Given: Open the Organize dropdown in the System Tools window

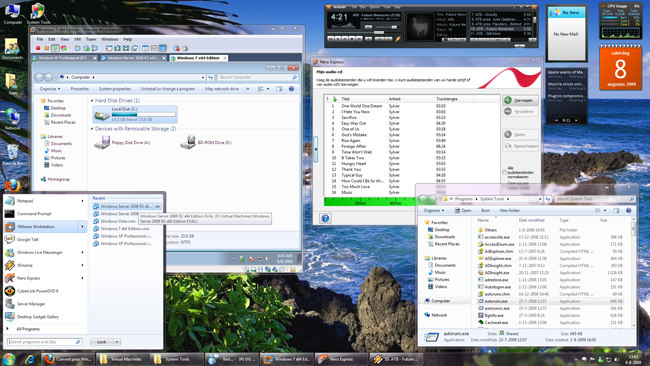Looking at the screenshot, I should click(434, 211).
